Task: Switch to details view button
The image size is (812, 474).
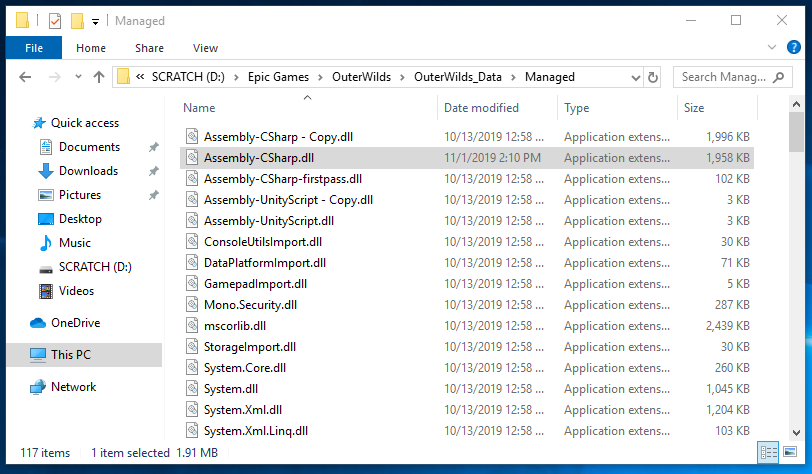Action: [768, 453]
